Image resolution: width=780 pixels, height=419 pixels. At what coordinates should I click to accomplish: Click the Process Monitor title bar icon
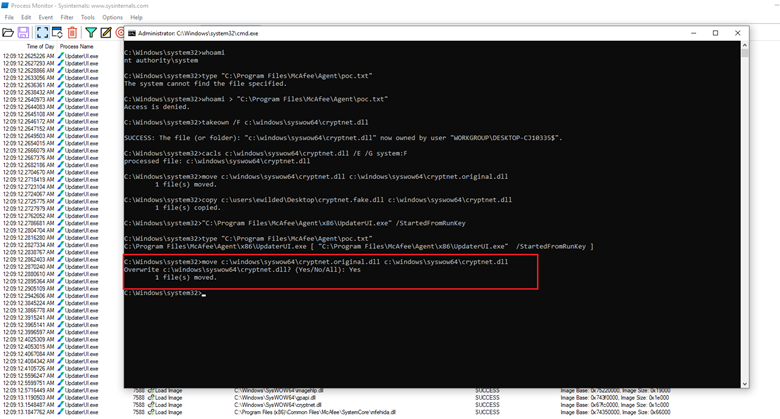(7, 5)
